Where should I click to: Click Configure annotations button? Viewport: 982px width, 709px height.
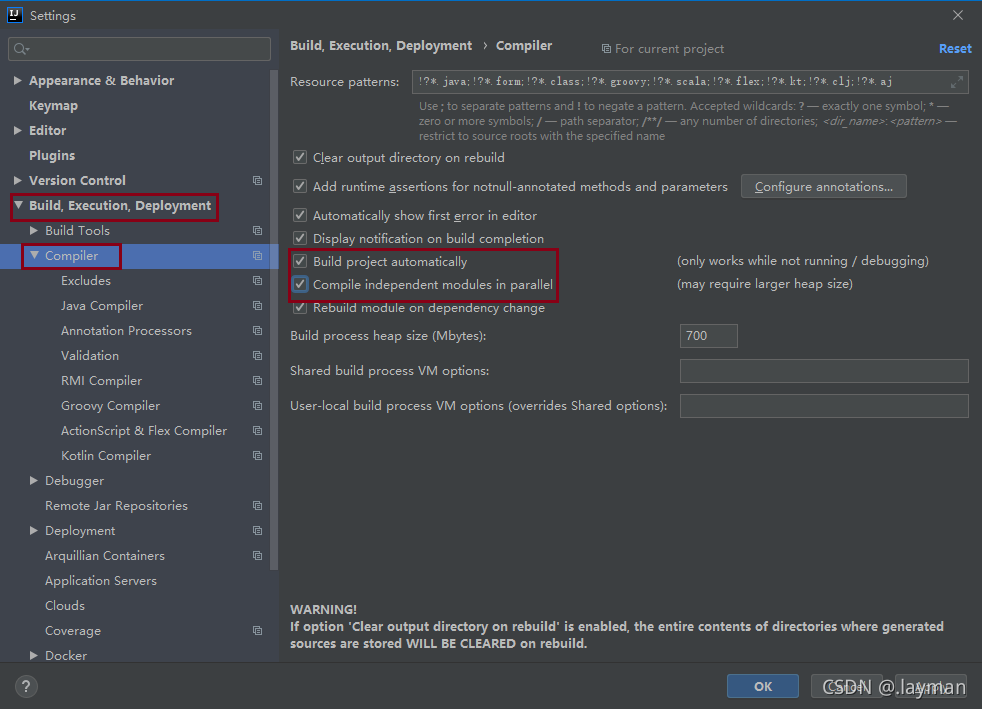[824, 187]
